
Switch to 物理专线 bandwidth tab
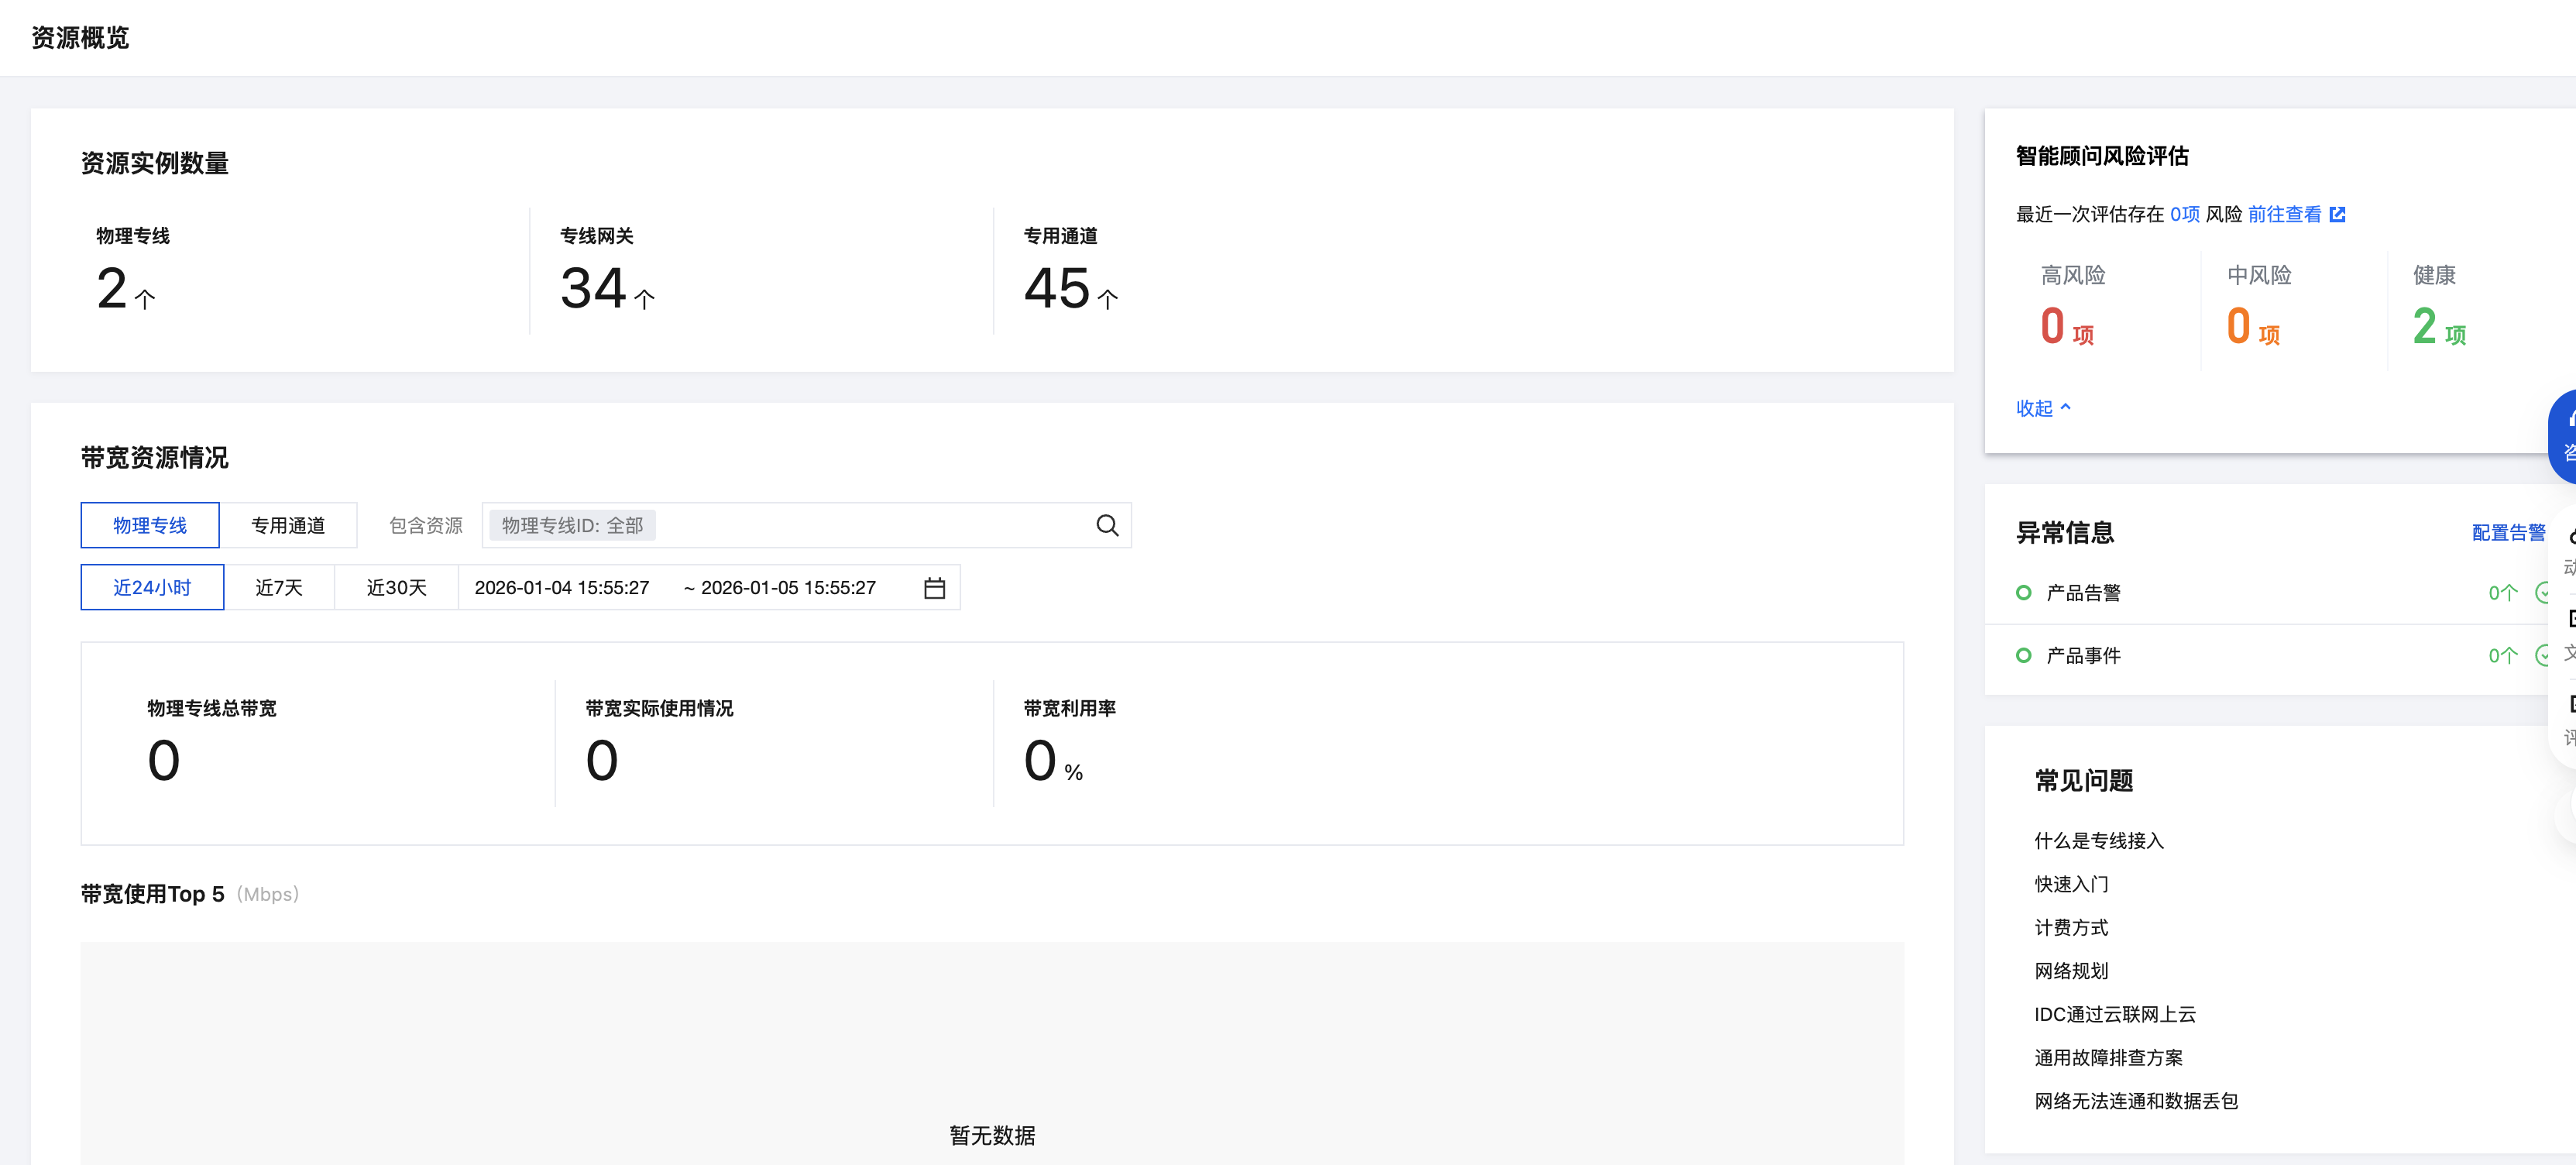click(x=150, y=525)
